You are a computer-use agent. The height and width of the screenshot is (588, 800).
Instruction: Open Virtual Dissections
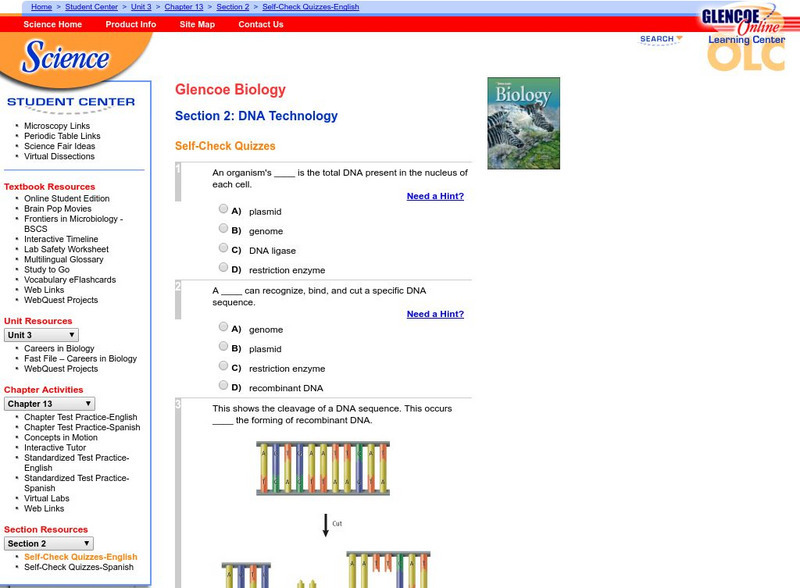point(59,157)
